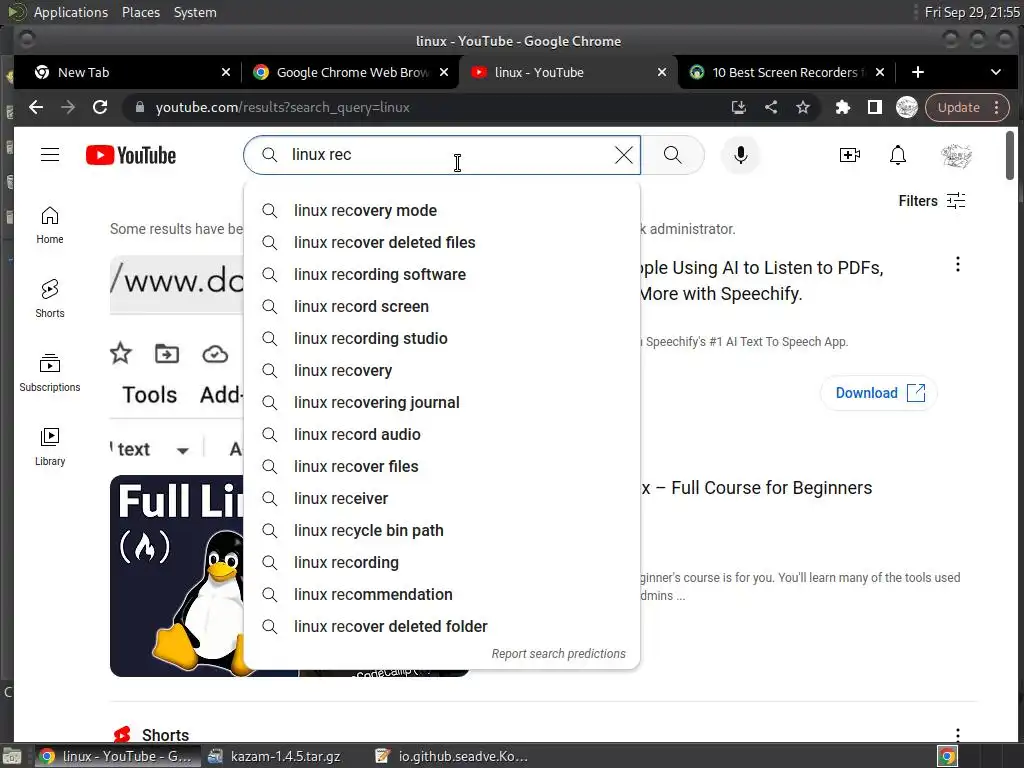This screenshot has height=768, width=1024.
Task: Click the magnifier search button
Action: [673, 155]
